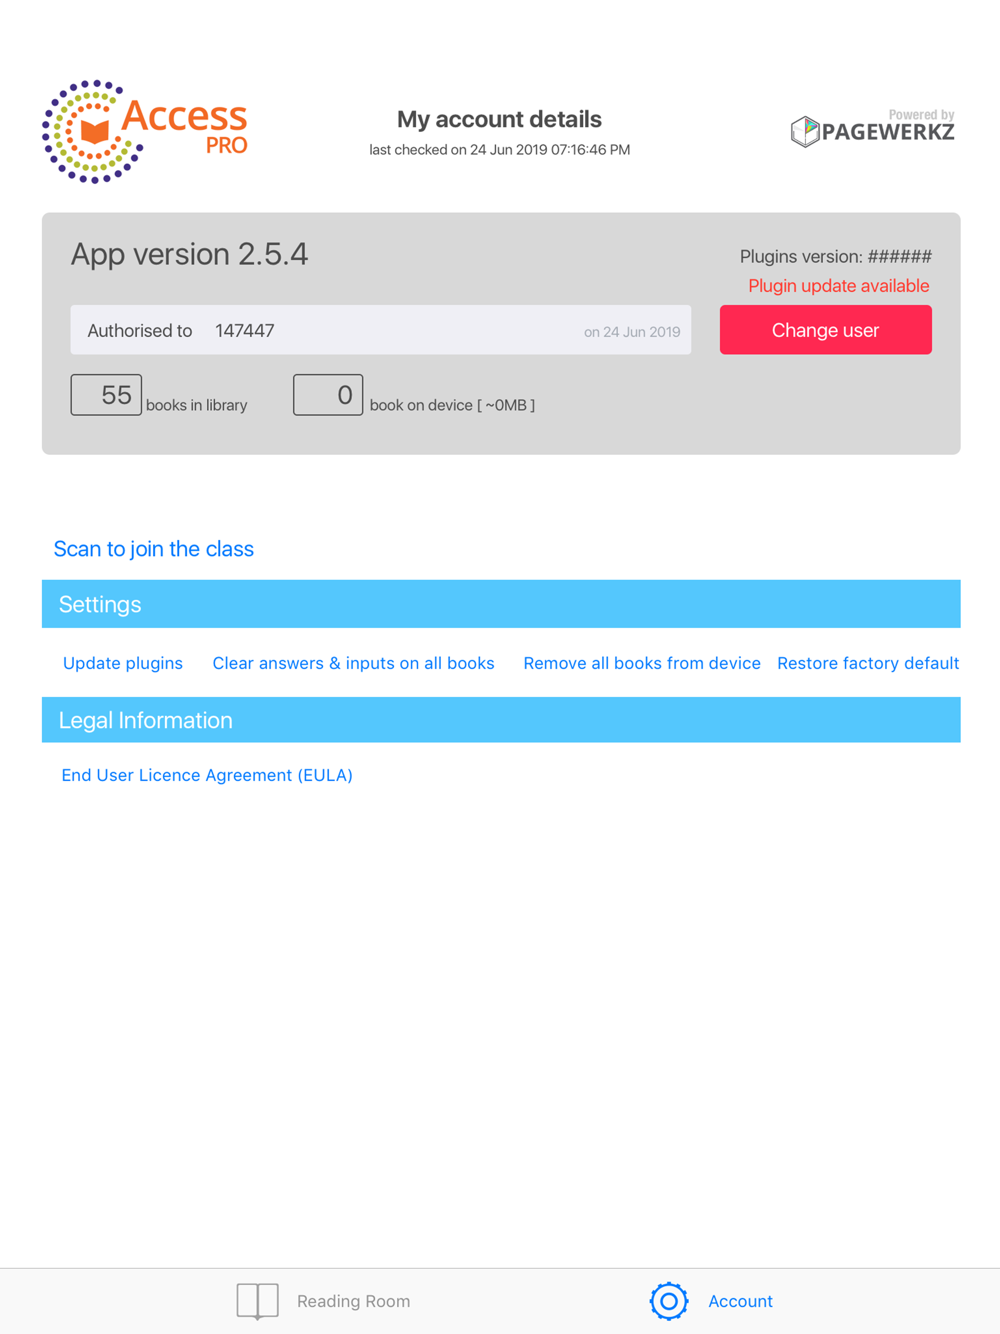
Task: Select the Account gear icon
Action: 669,1301
